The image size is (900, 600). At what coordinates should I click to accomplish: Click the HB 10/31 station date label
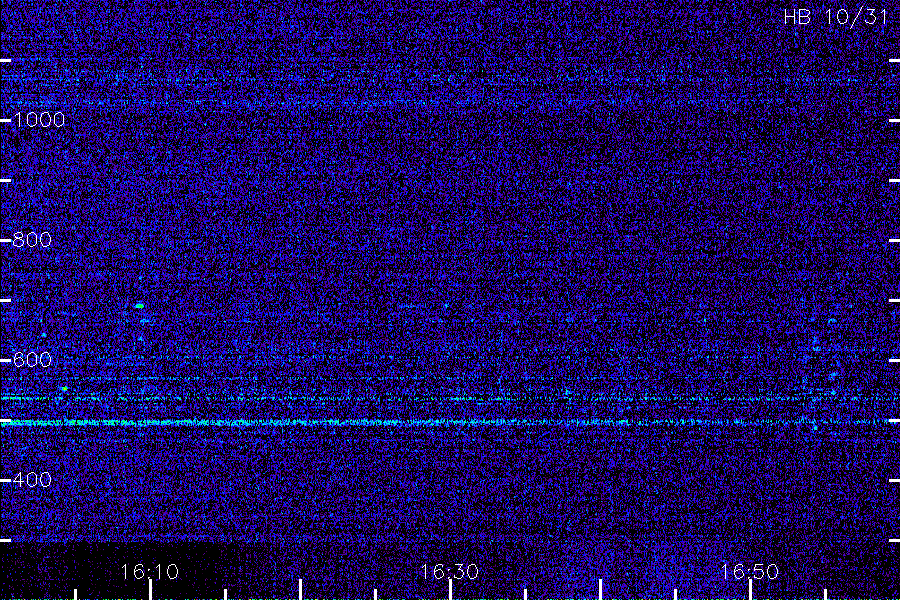coord(836,17)
